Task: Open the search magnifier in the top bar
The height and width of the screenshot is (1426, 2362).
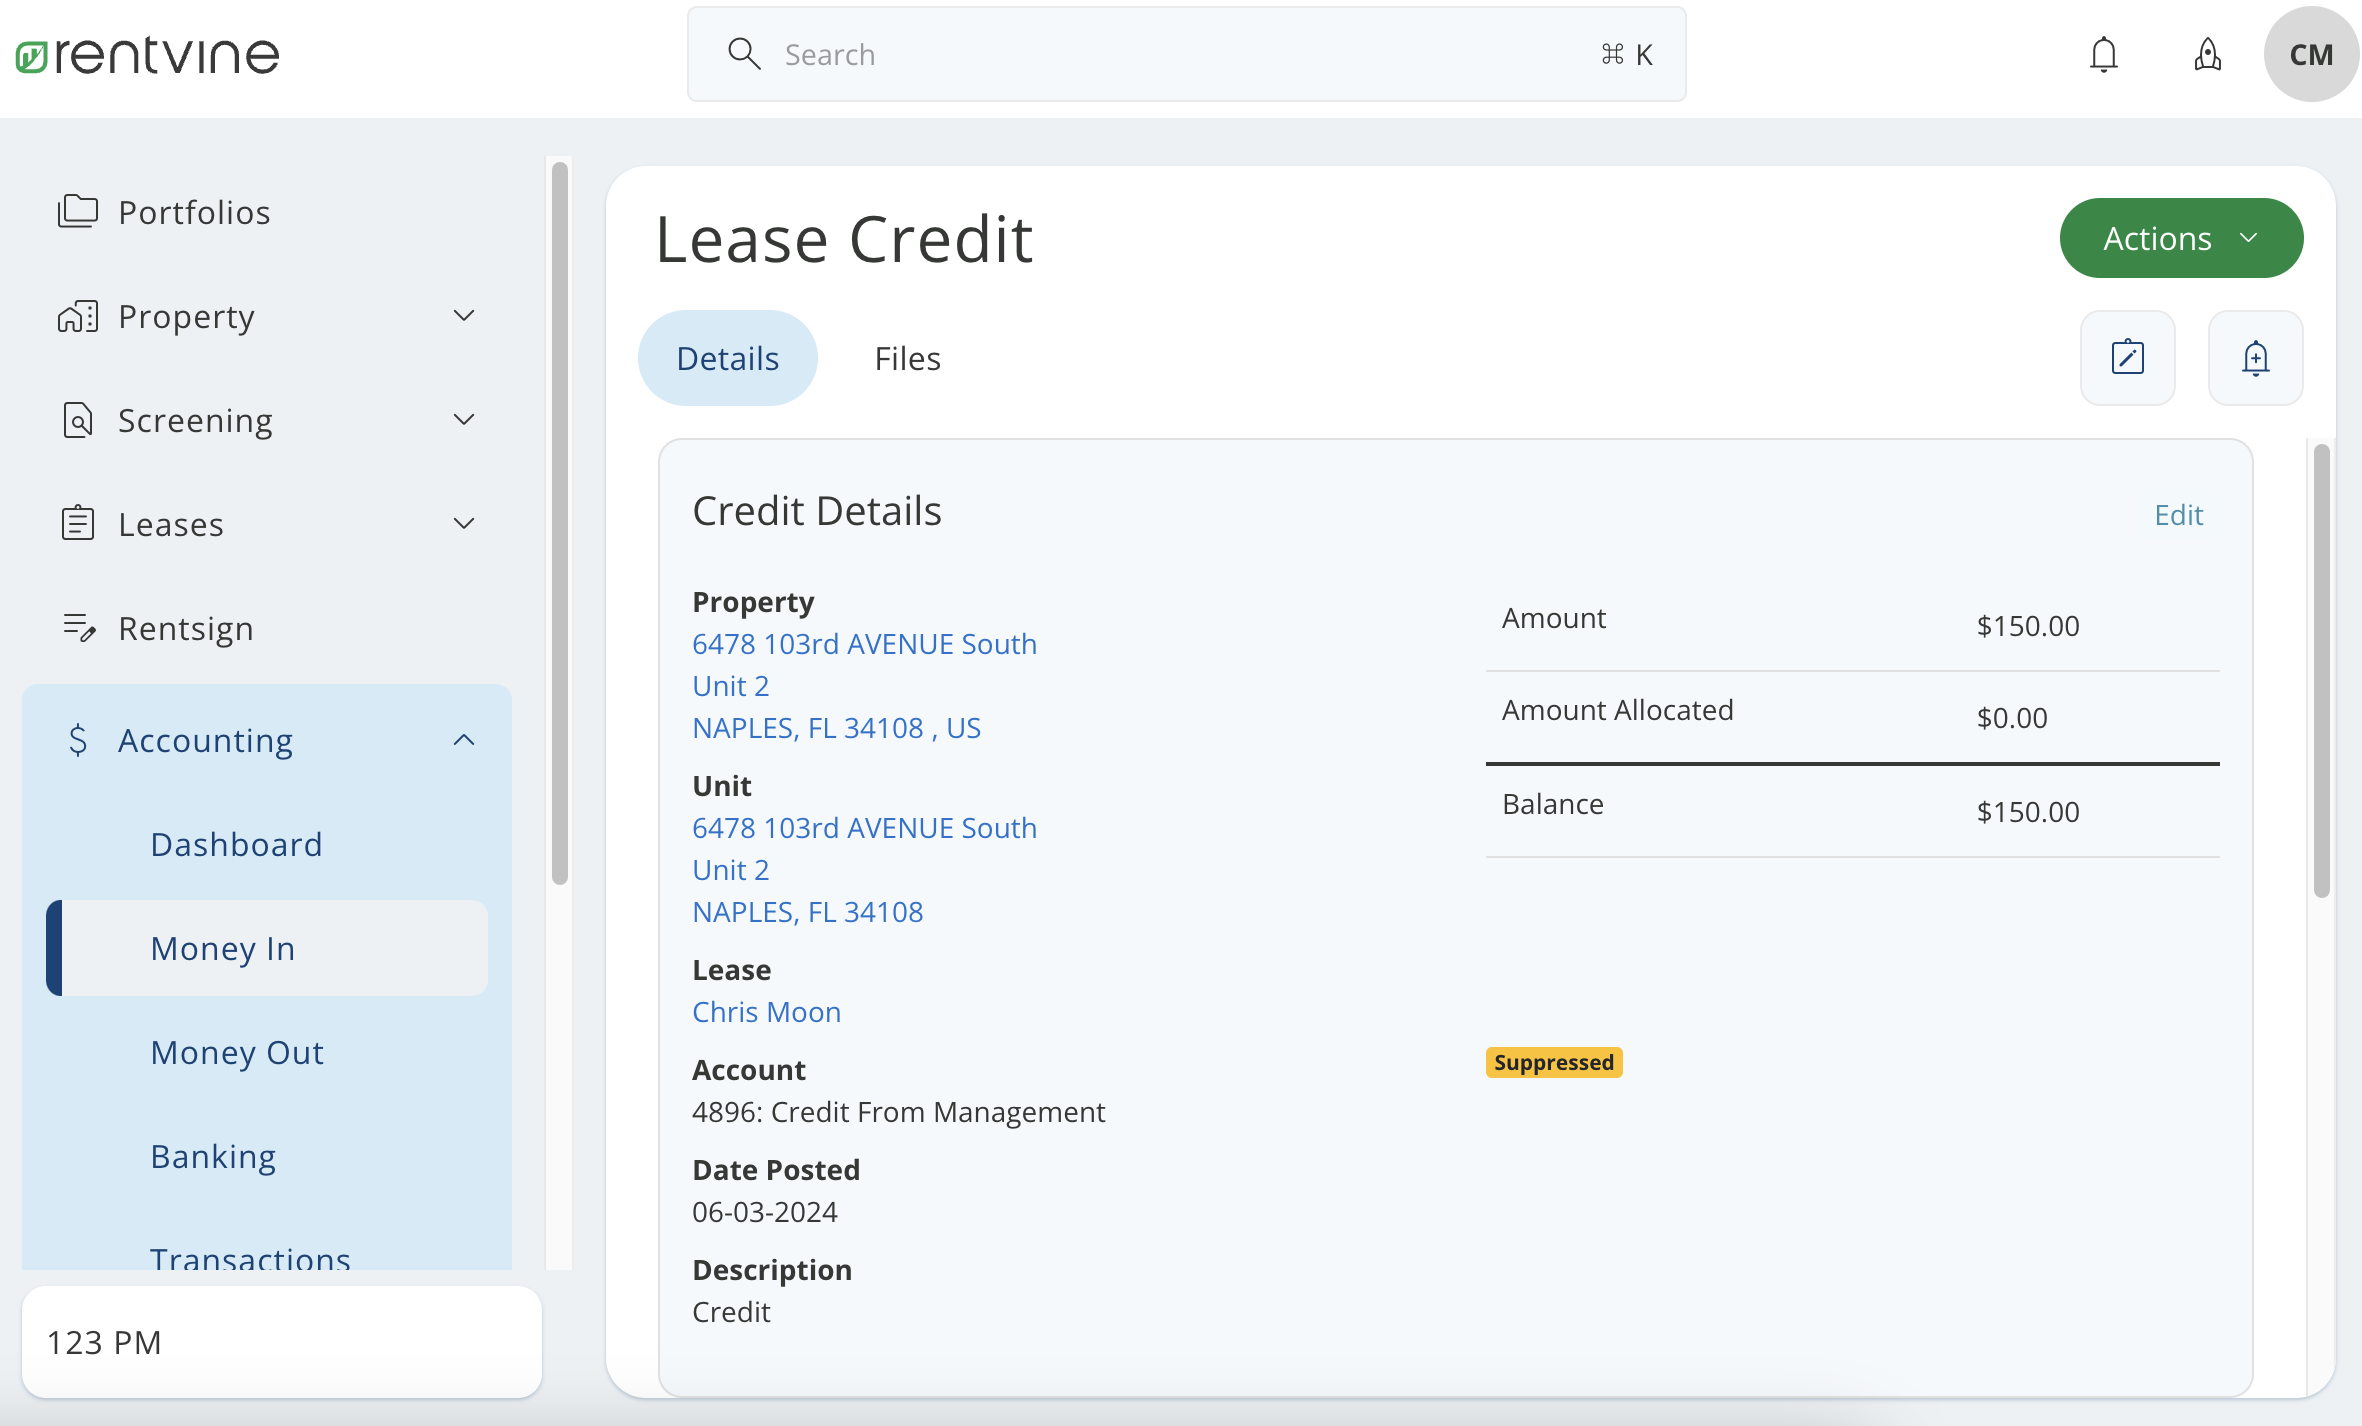Action: click(x=744, y=53)
